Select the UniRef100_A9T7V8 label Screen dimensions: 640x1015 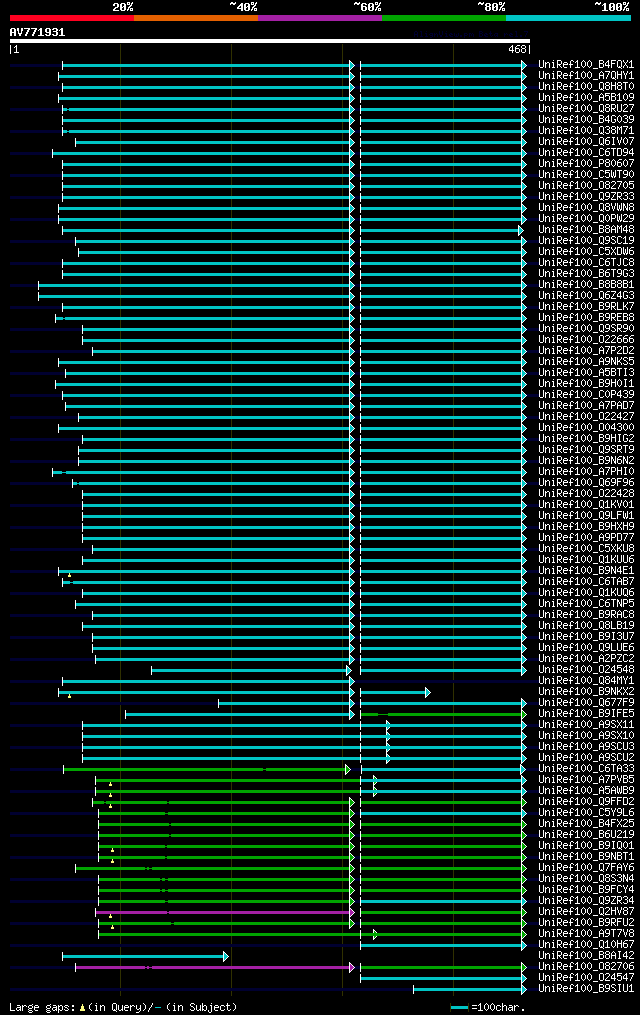coord(586,934)
